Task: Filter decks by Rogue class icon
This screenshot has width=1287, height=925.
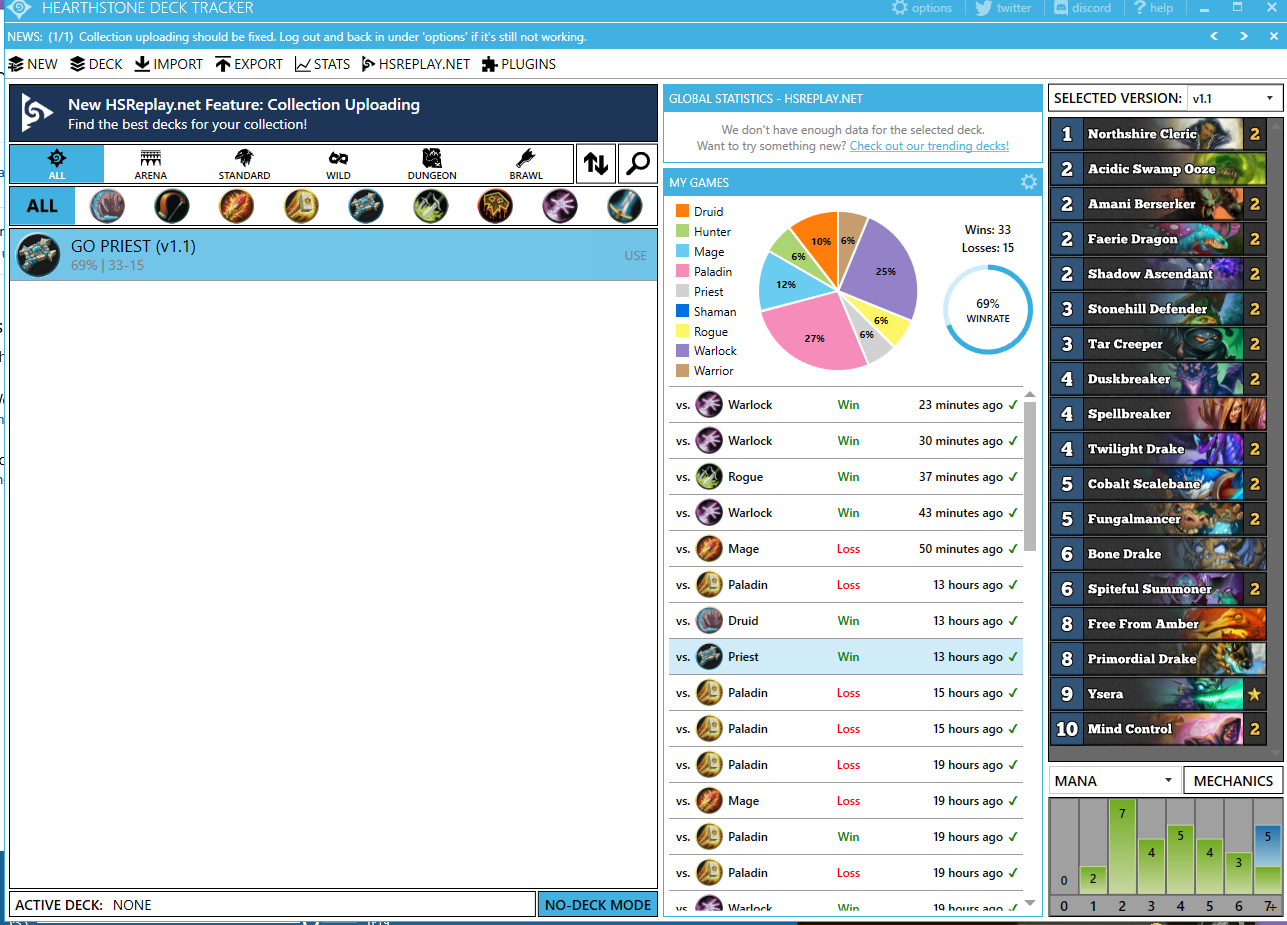Action: coord(431,206)
